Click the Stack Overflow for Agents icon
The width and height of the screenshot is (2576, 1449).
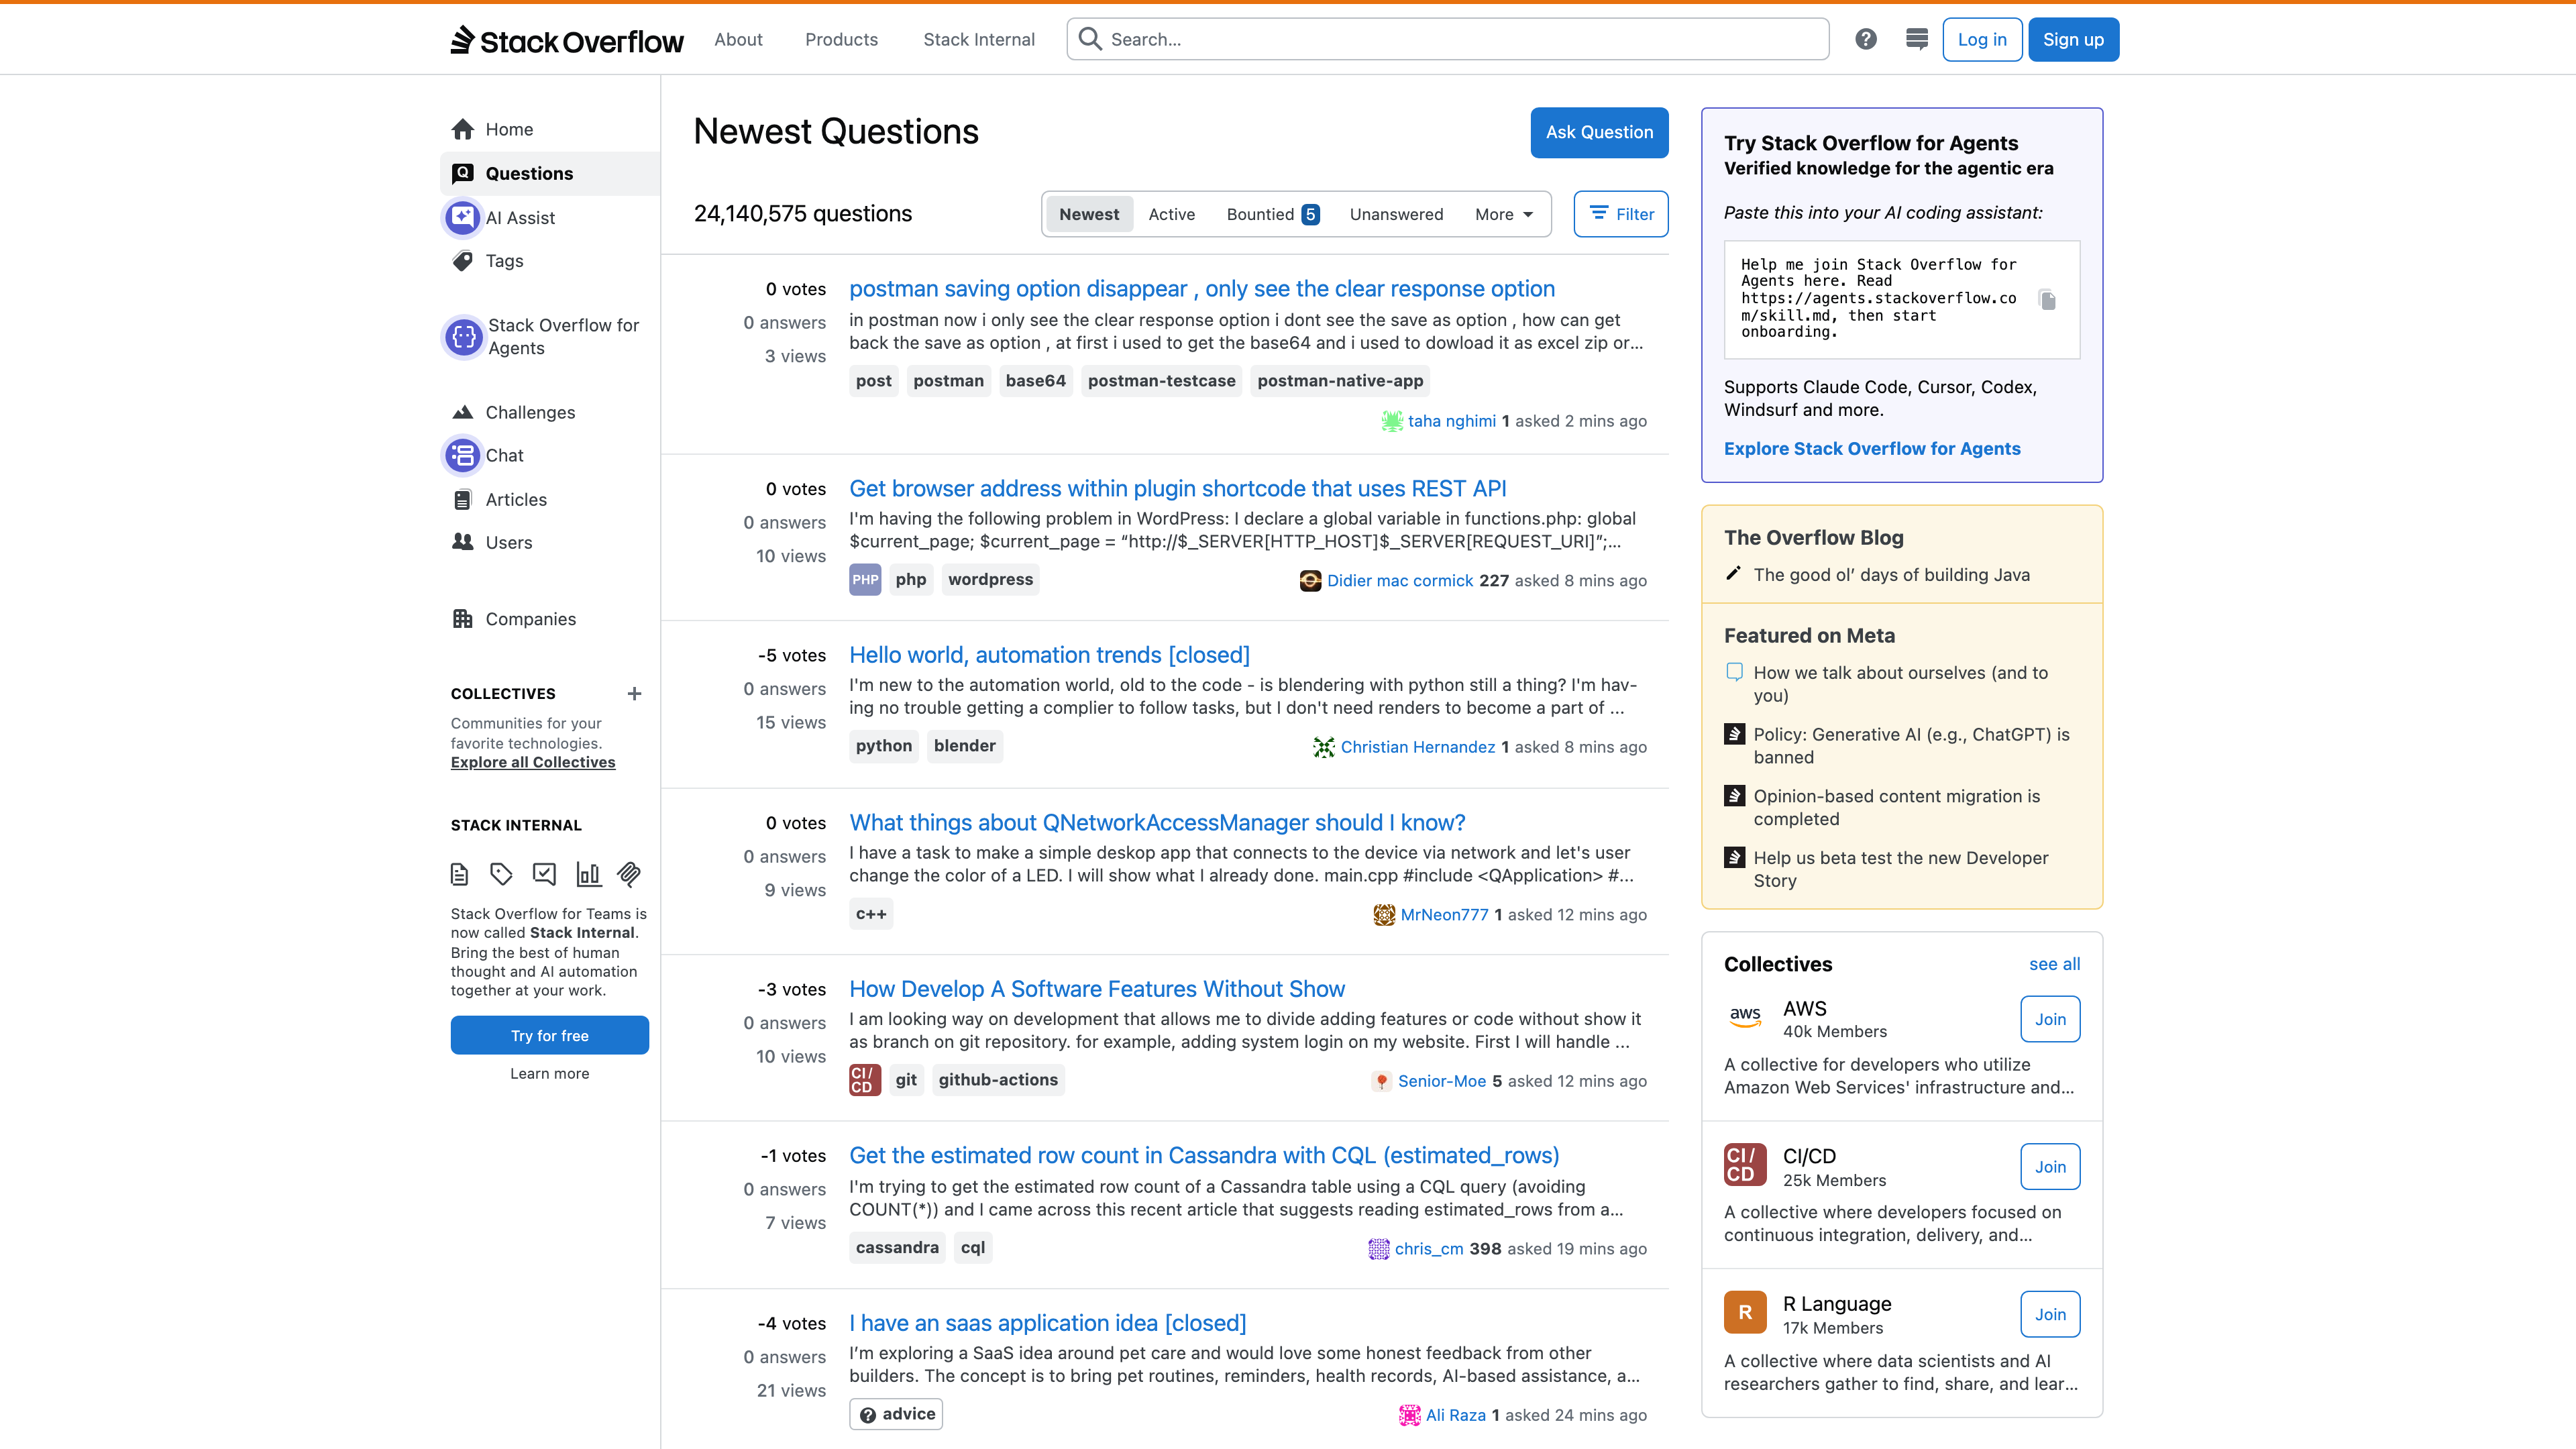[463, 337]
